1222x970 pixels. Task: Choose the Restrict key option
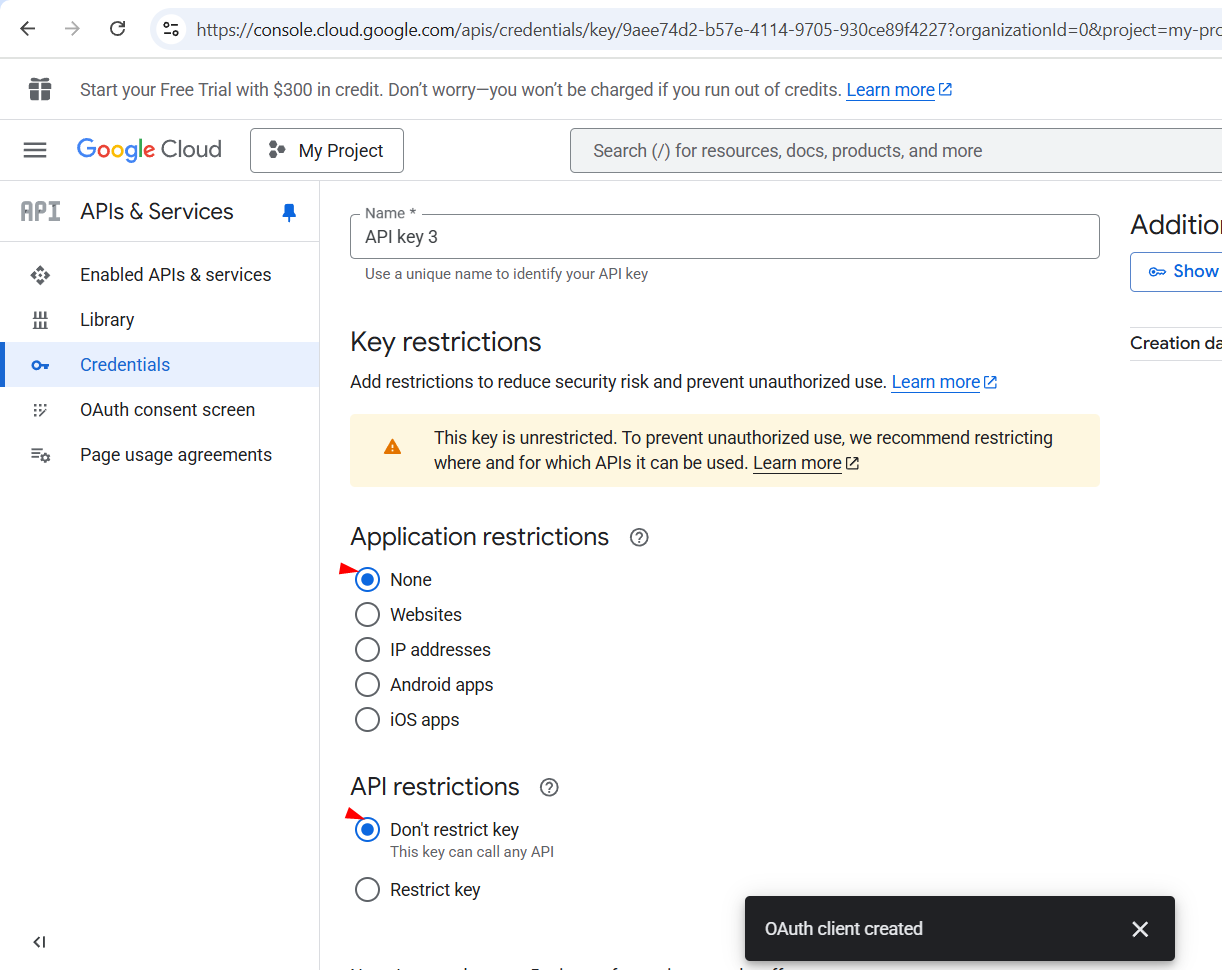pyautogui.click(x=368, y=890)
